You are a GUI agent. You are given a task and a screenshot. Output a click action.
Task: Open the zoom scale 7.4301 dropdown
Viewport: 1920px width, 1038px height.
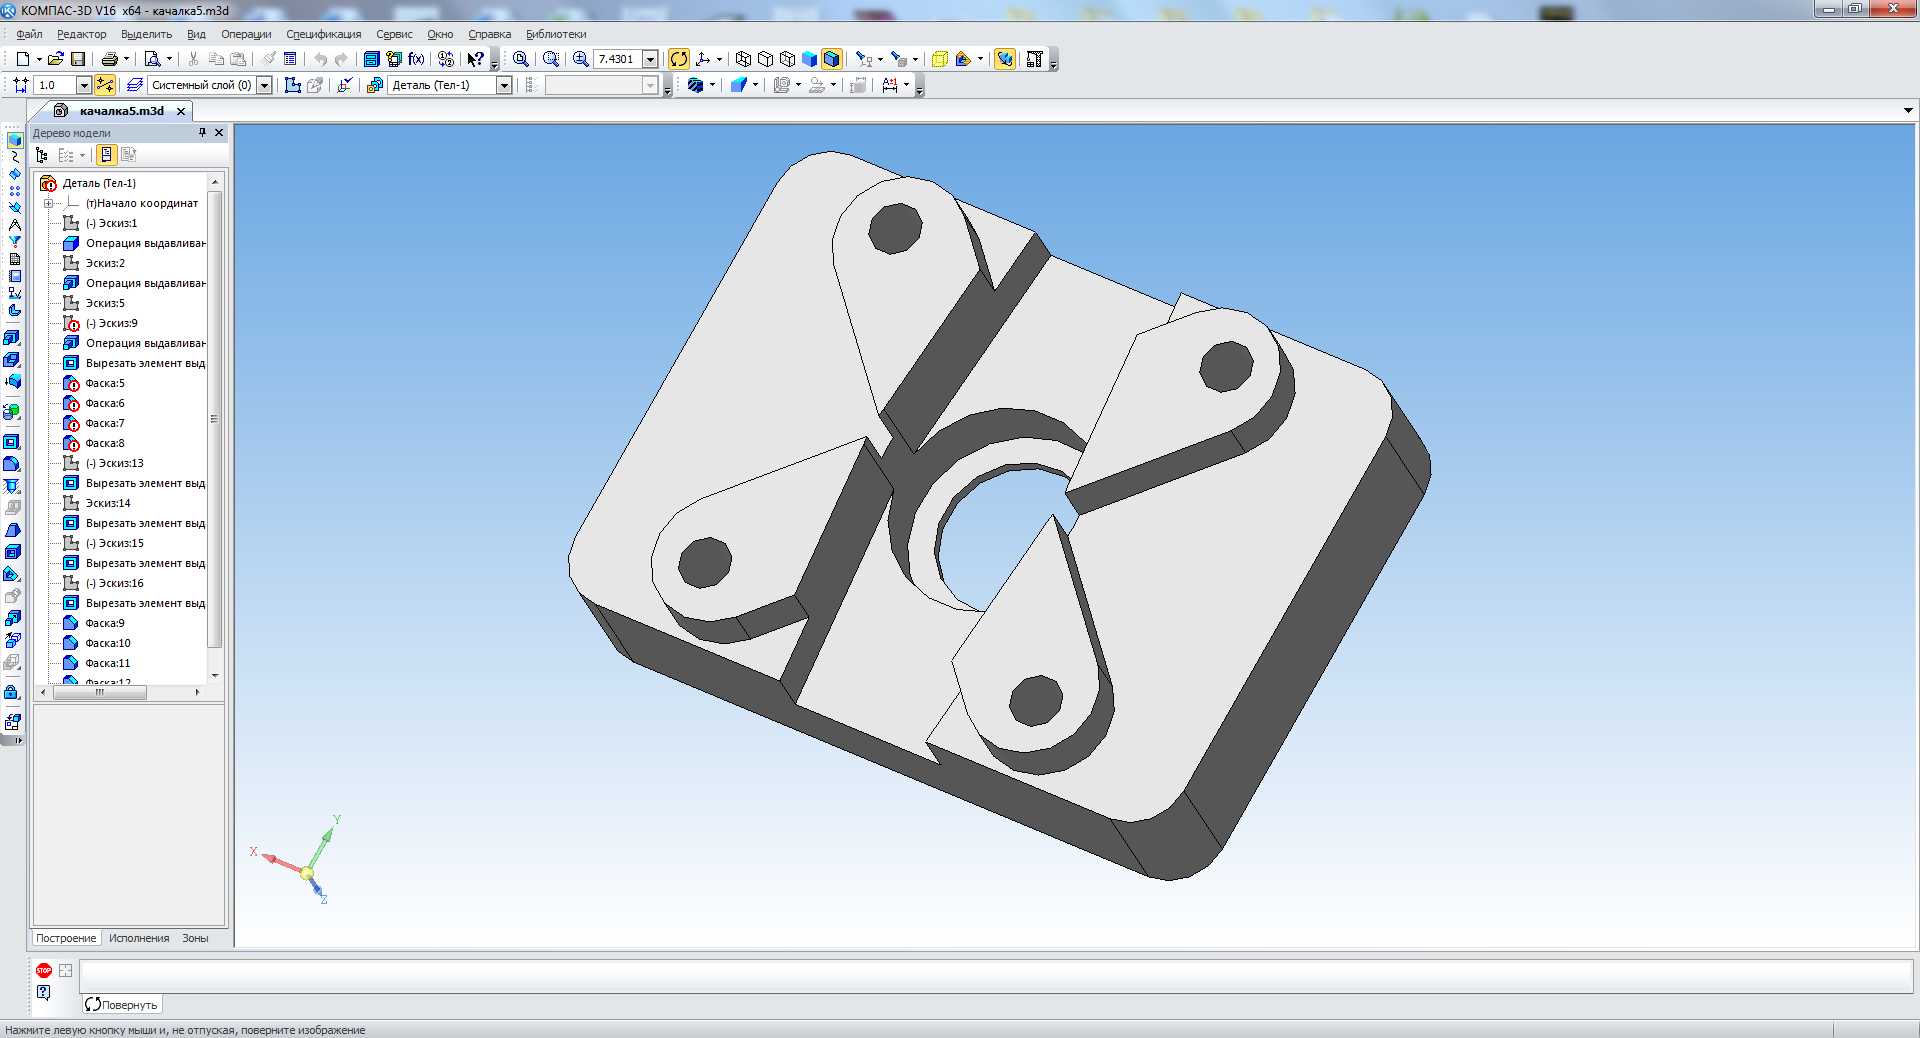pyautogui.click(x=650, y=59)
